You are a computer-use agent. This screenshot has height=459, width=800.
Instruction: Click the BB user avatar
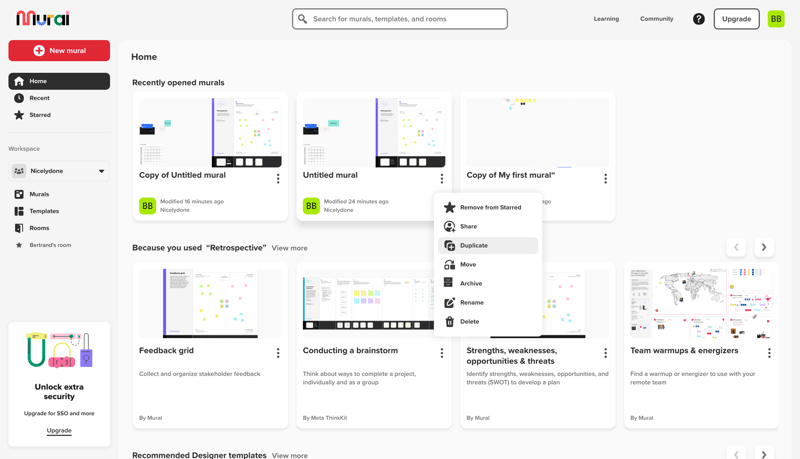coord(776,19)
